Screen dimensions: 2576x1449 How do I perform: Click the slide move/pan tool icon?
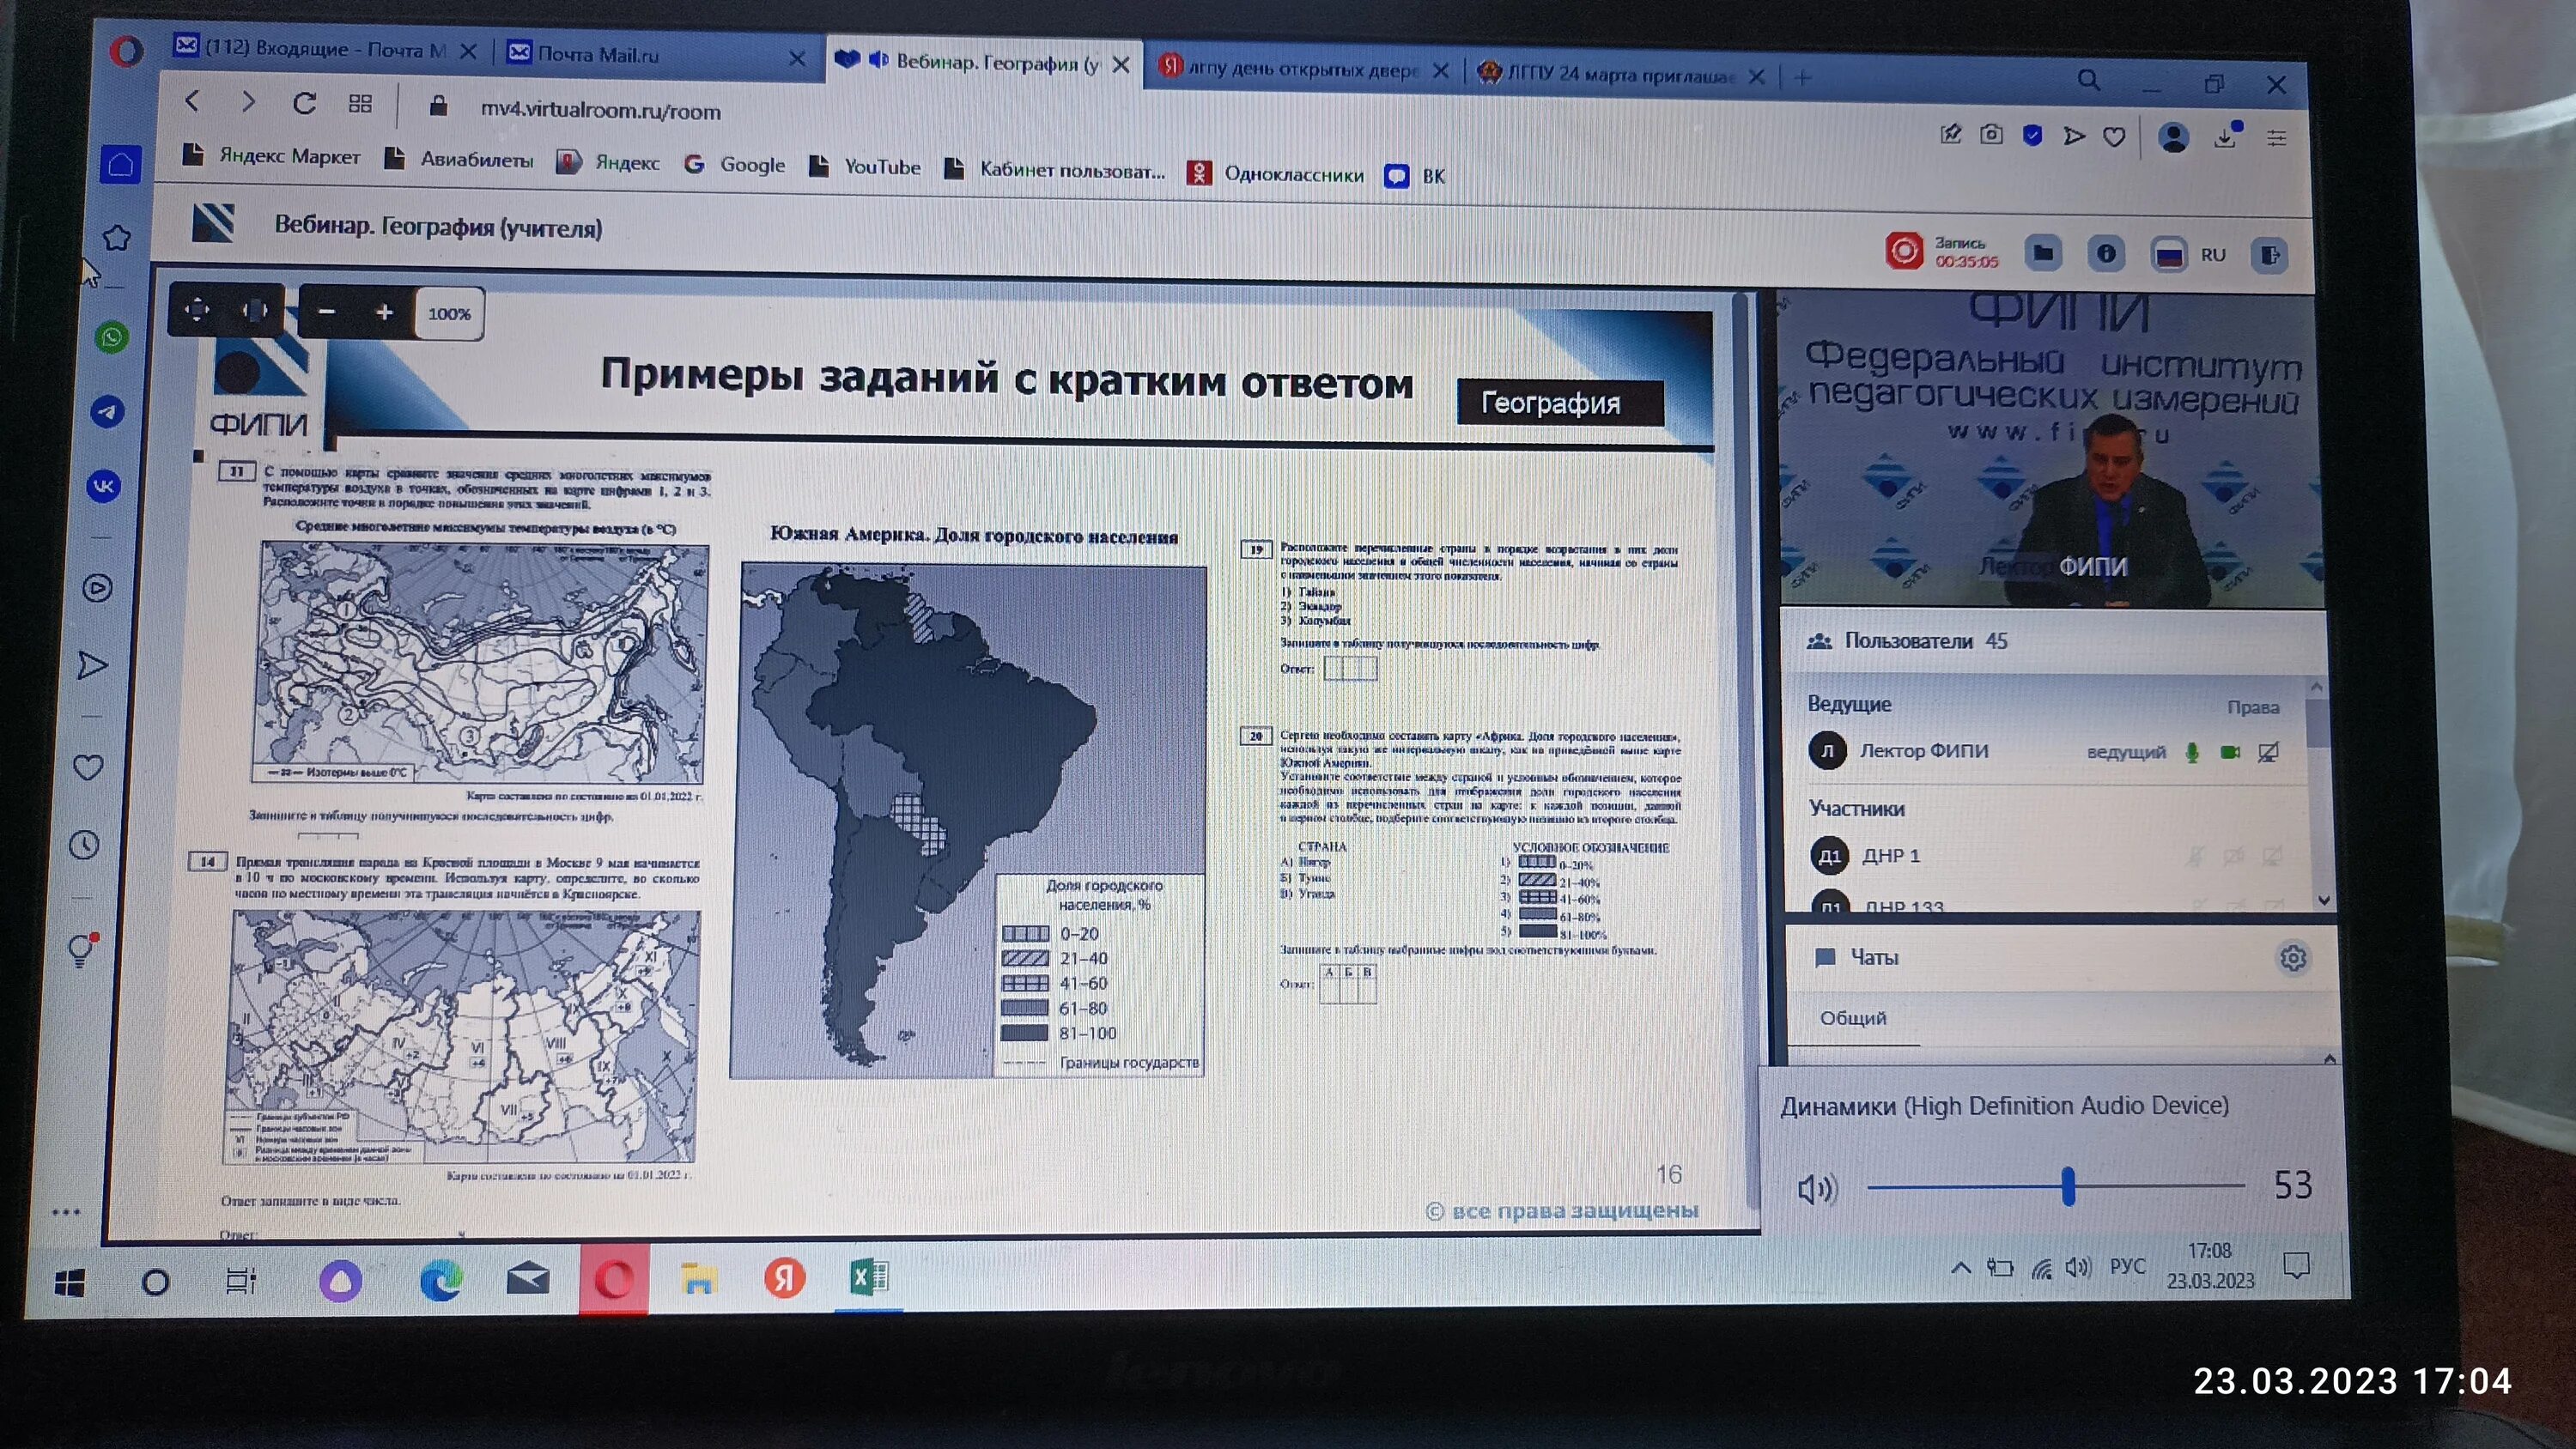(197, 310)
